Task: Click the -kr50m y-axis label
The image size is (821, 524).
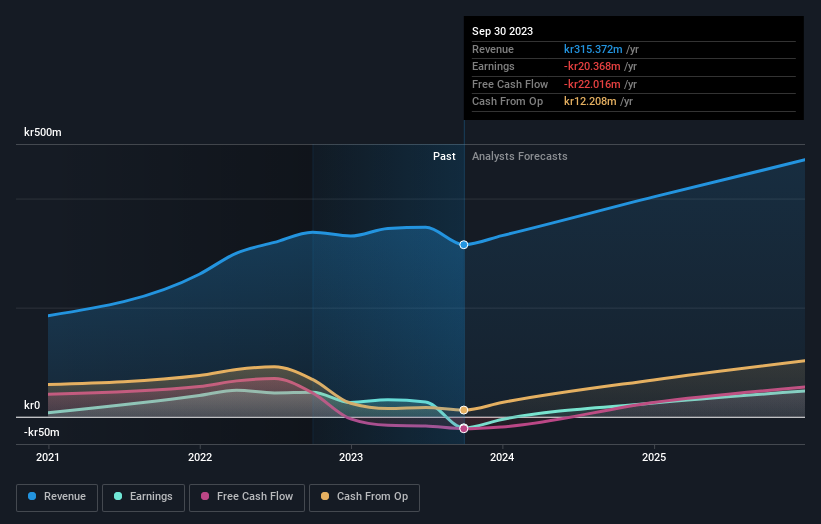Action: pyautogui.click(x=41, y=432)
